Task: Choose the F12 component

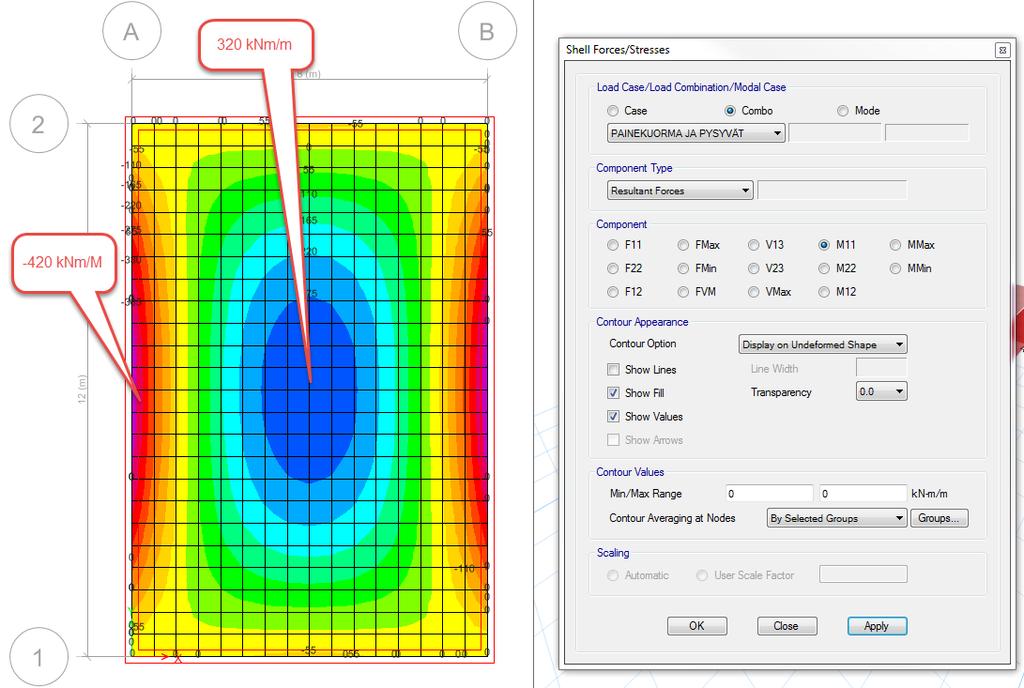Action: (x=613, y=292)
